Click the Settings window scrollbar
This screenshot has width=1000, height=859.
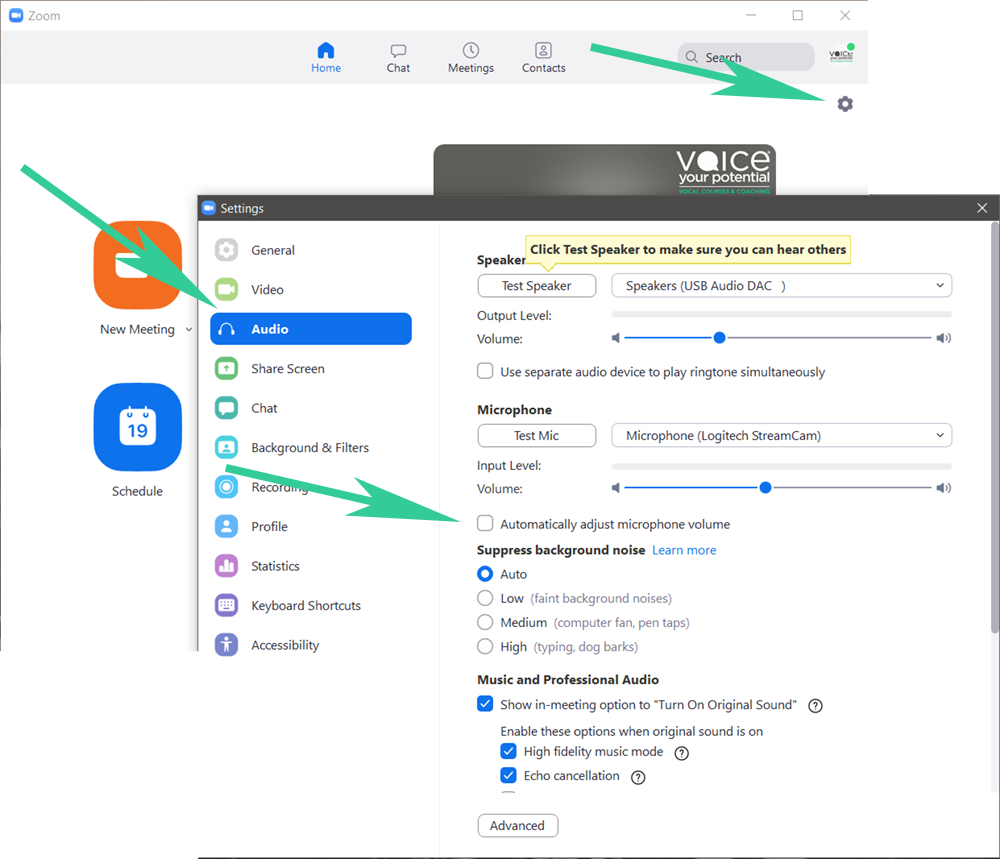(994, 427)
